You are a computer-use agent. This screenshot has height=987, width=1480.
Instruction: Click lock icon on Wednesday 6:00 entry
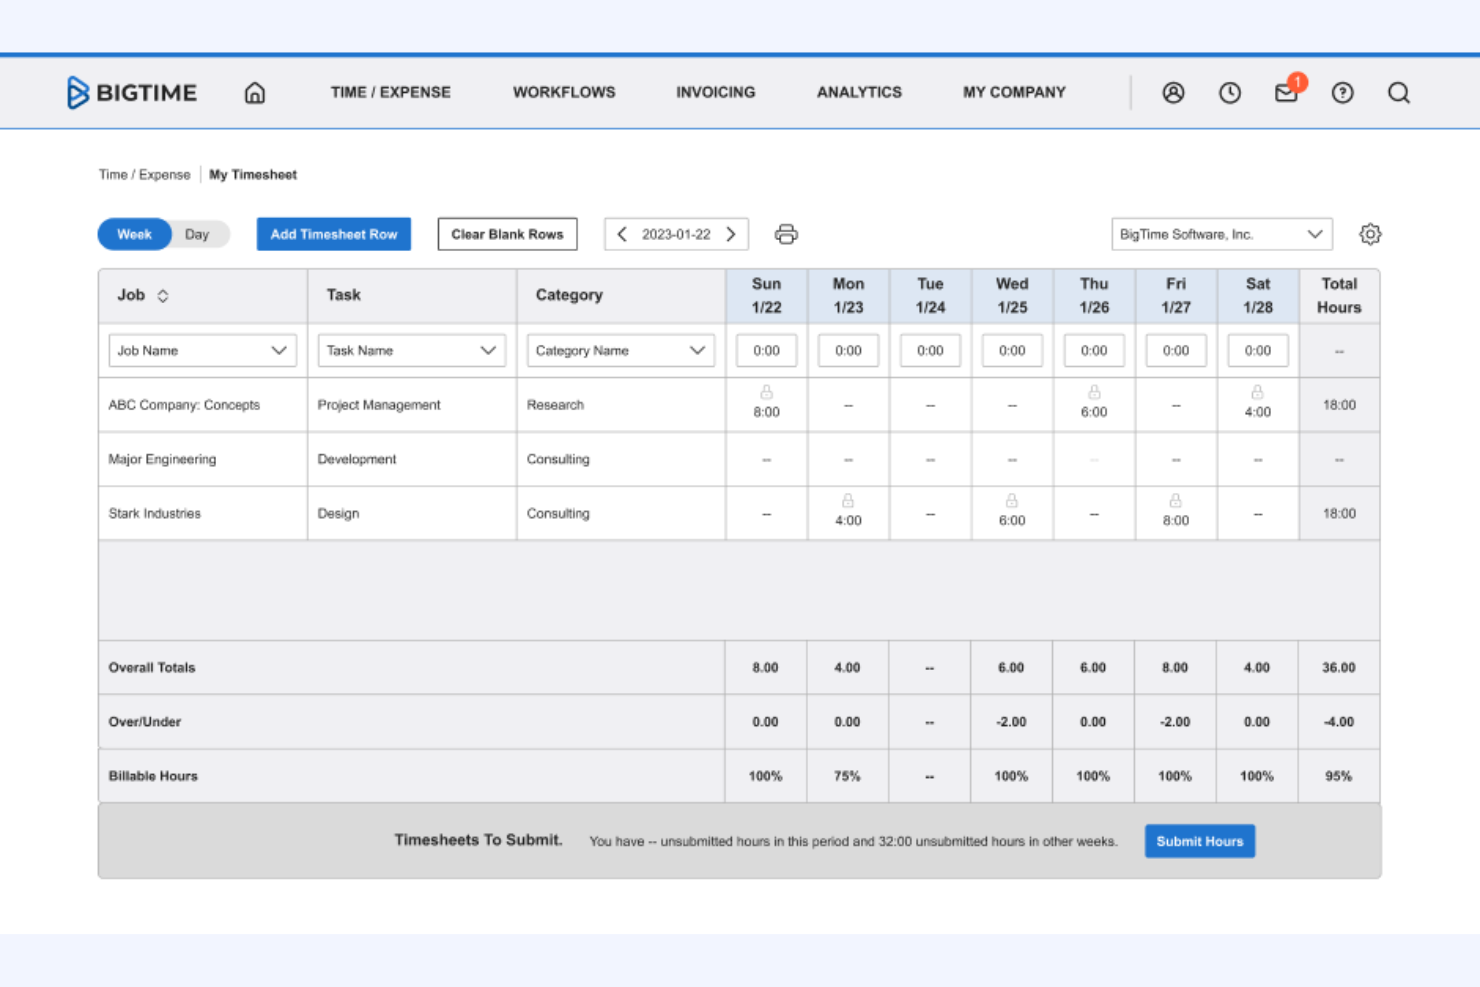click(x=1012, y=500)
